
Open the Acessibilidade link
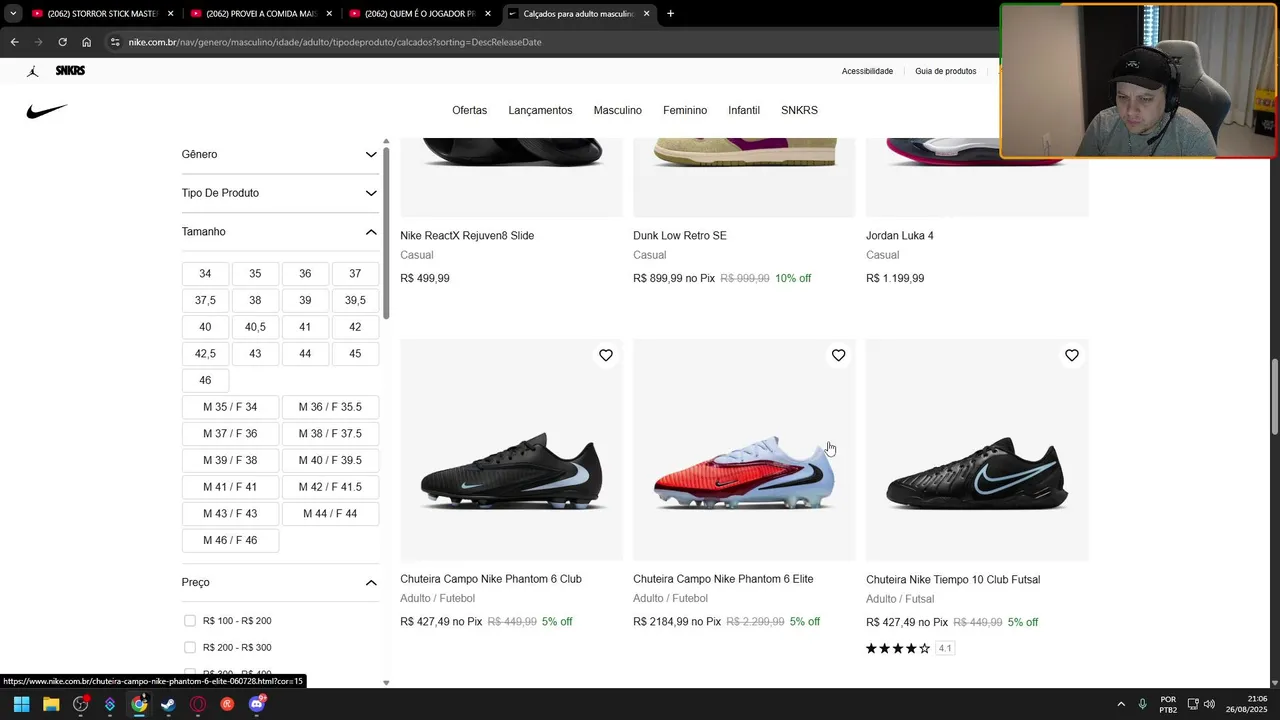[x=867, y=71]
